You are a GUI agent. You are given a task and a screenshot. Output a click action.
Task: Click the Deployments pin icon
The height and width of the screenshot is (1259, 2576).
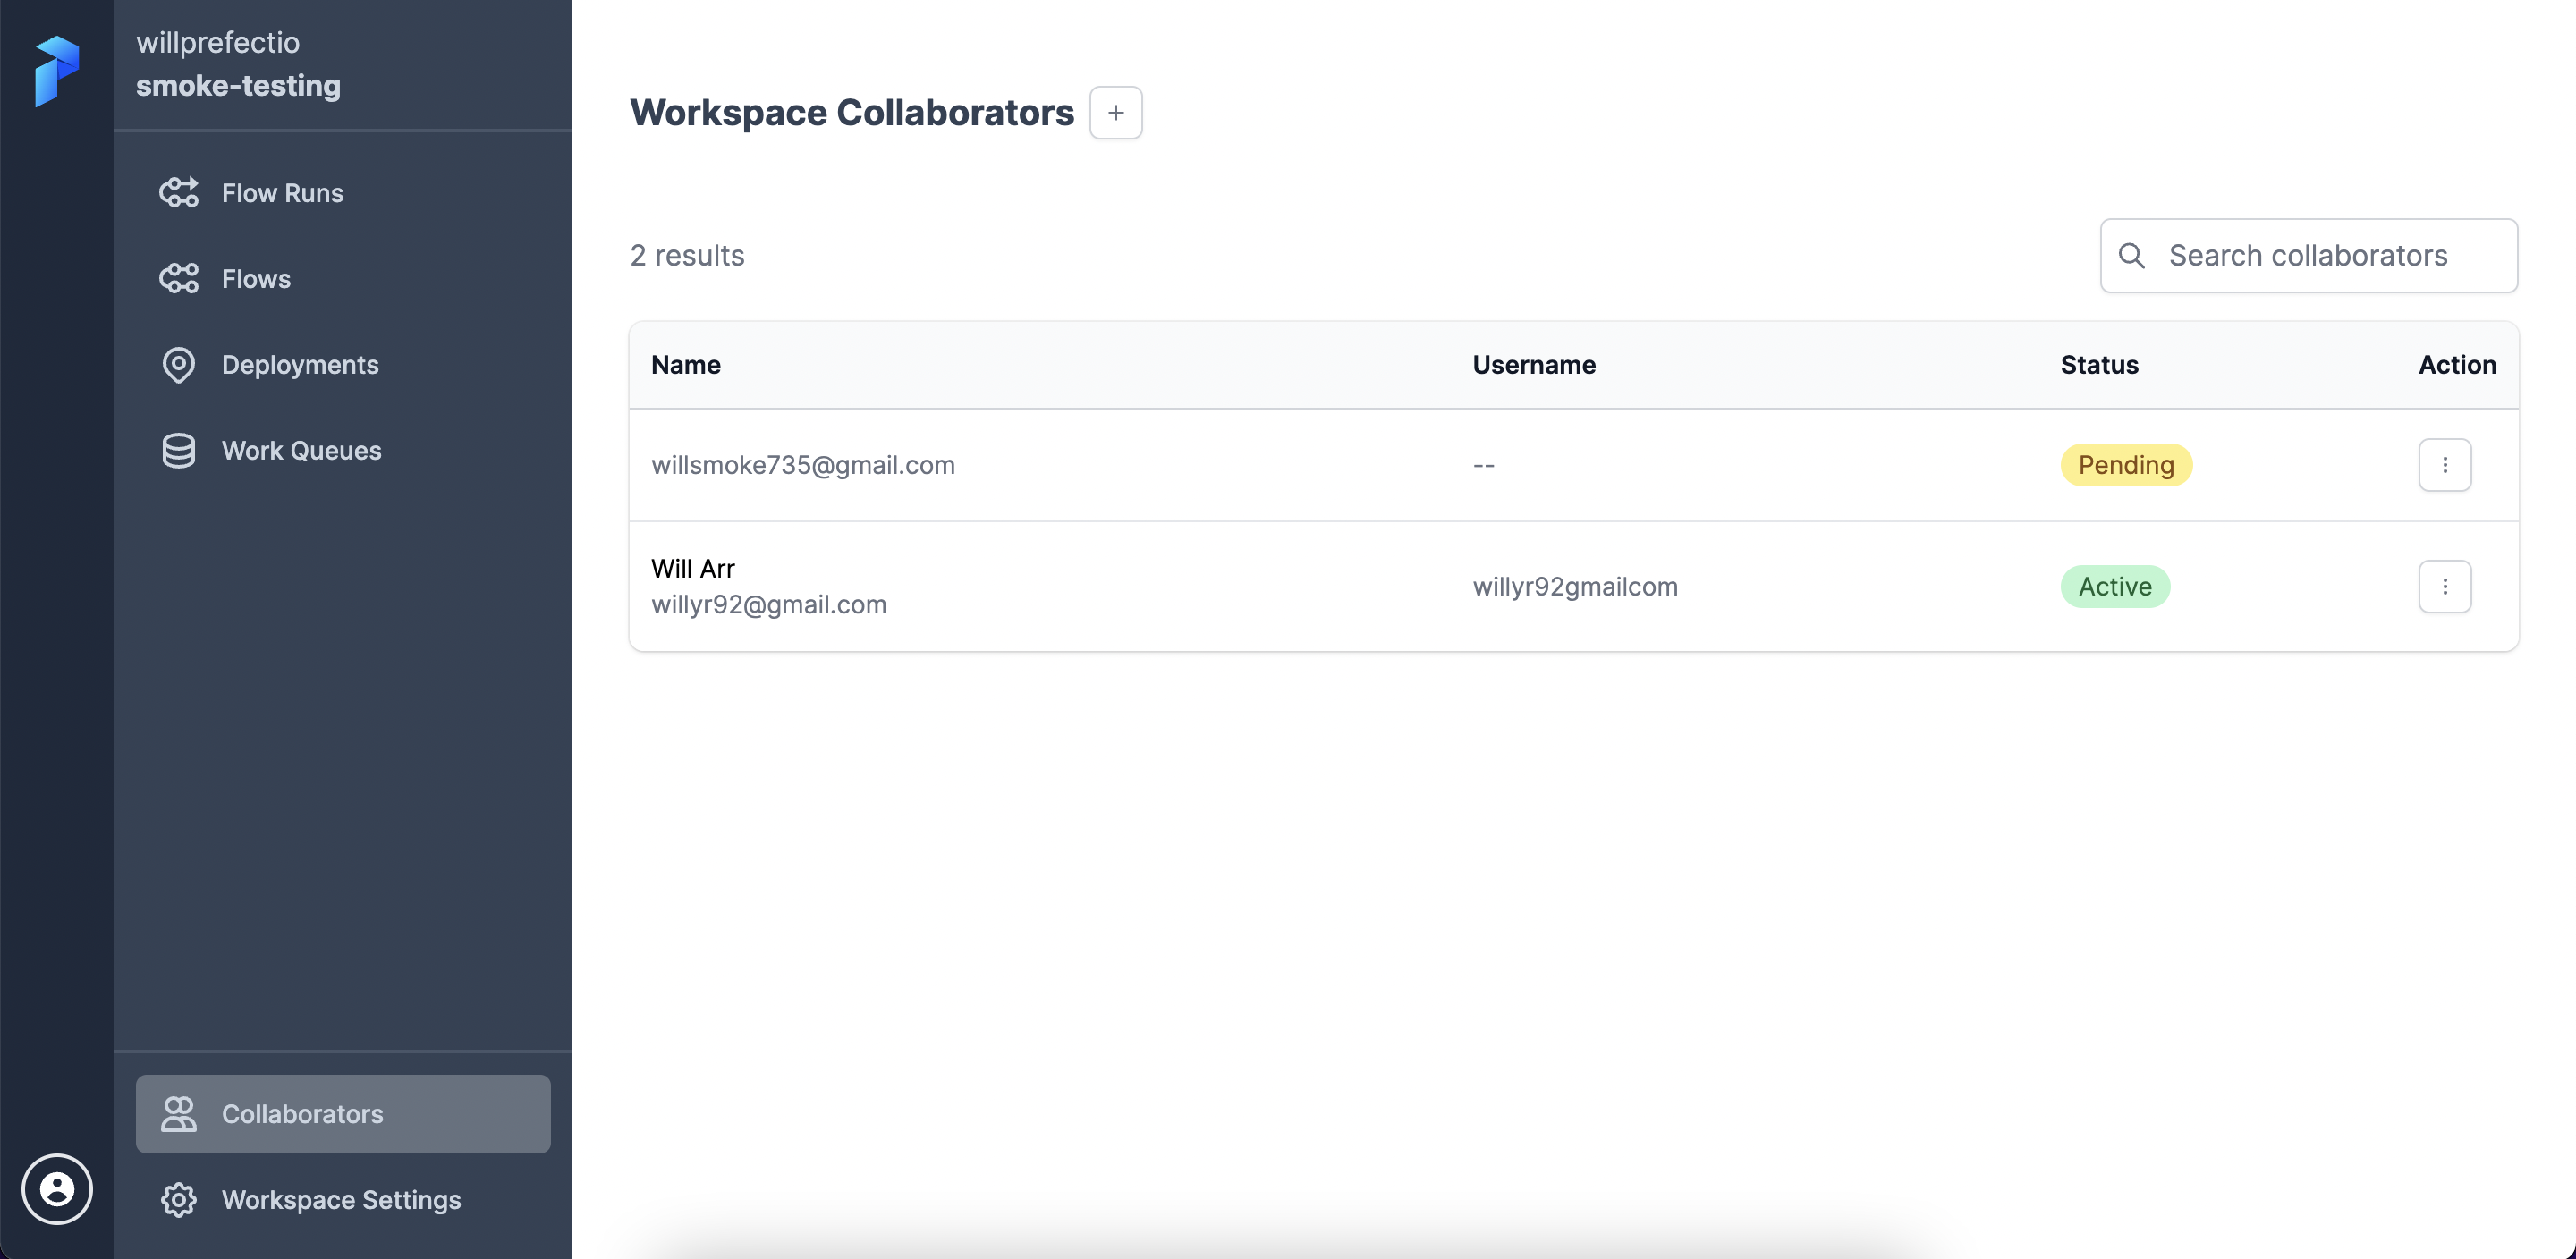click(x=179, y=365)
